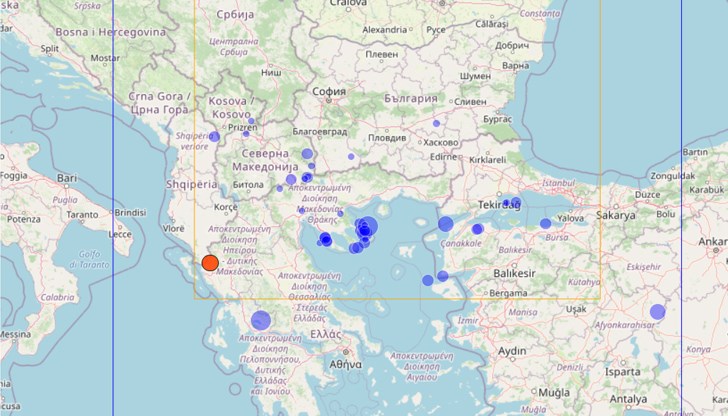Select the Istanbul city label
728x416 pixels.
point(557,183)
